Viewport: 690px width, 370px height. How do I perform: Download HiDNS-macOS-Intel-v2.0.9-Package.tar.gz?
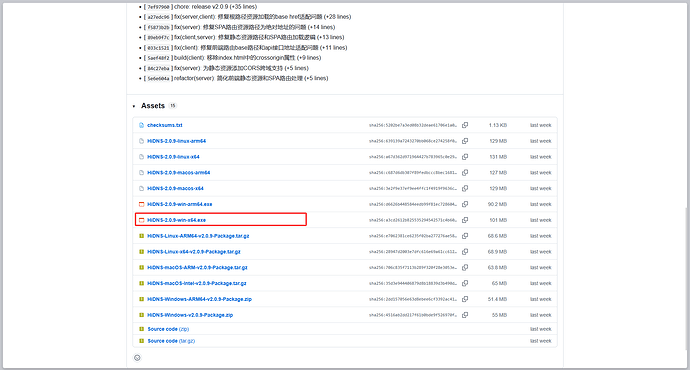click(197, 283)
